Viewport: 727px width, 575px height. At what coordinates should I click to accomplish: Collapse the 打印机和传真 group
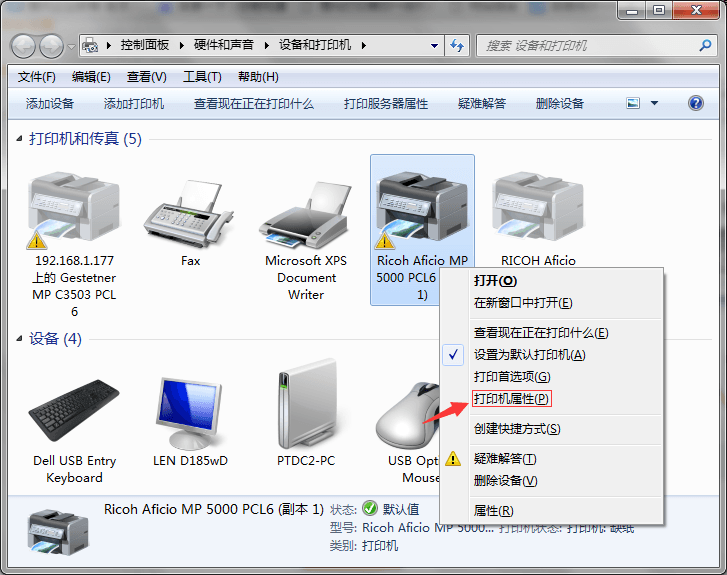coord(21,139)
